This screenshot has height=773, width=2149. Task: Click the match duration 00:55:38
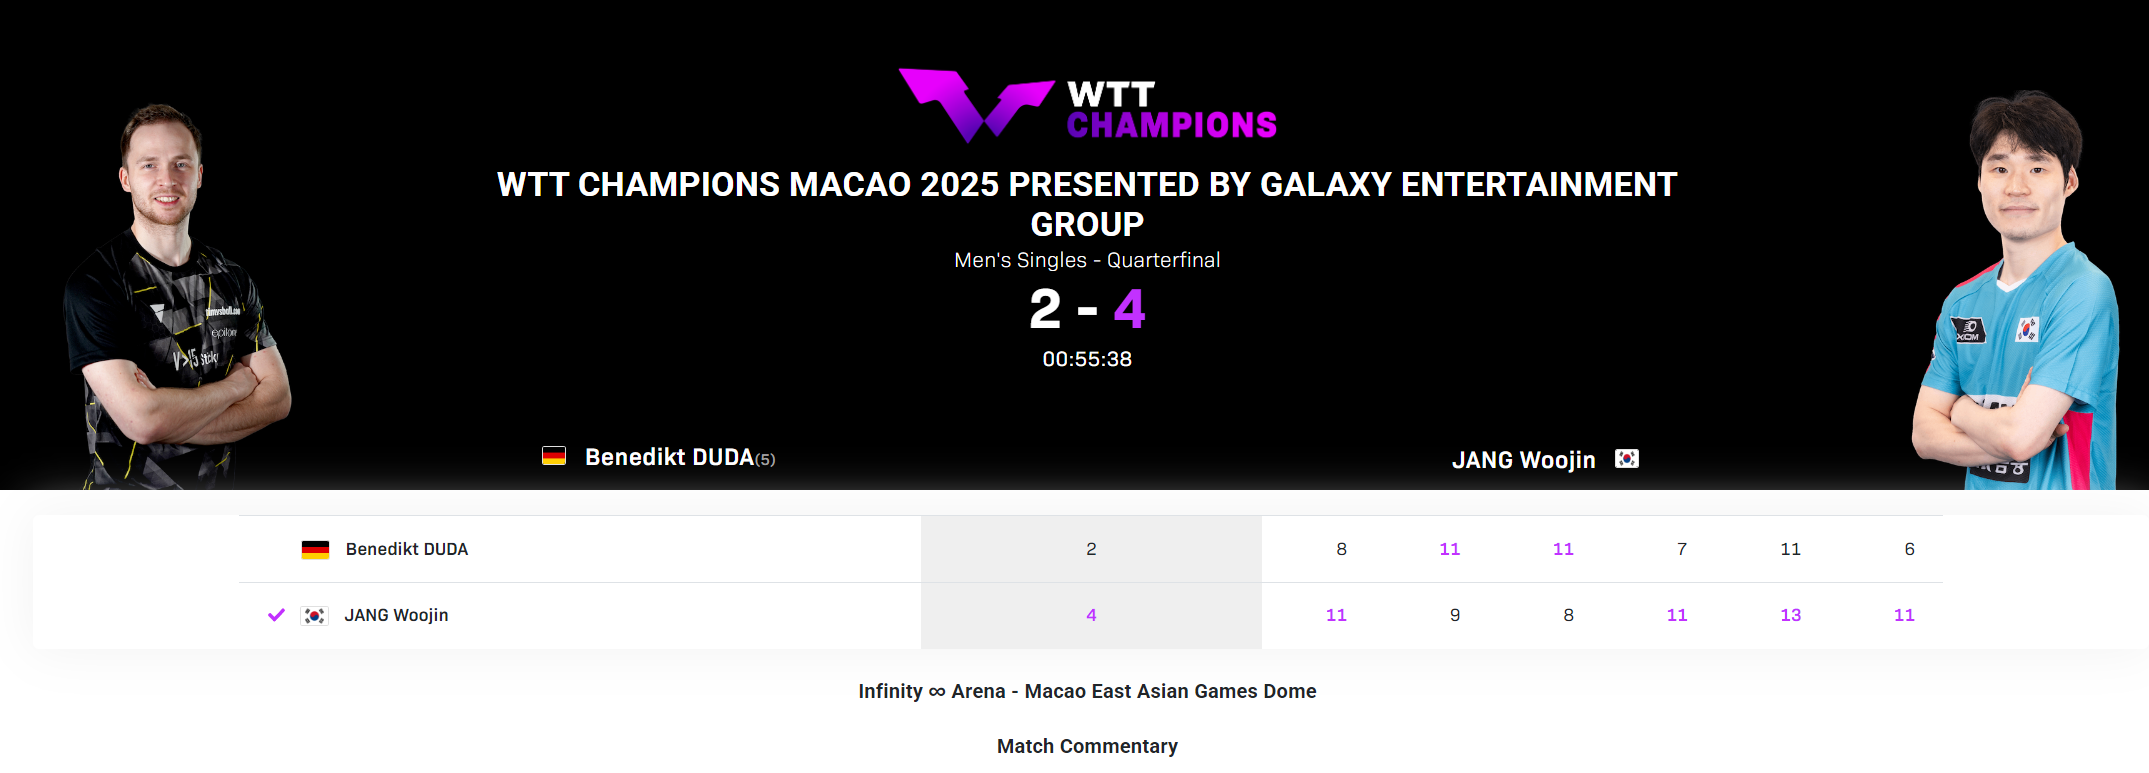[x=1087, y=359]
